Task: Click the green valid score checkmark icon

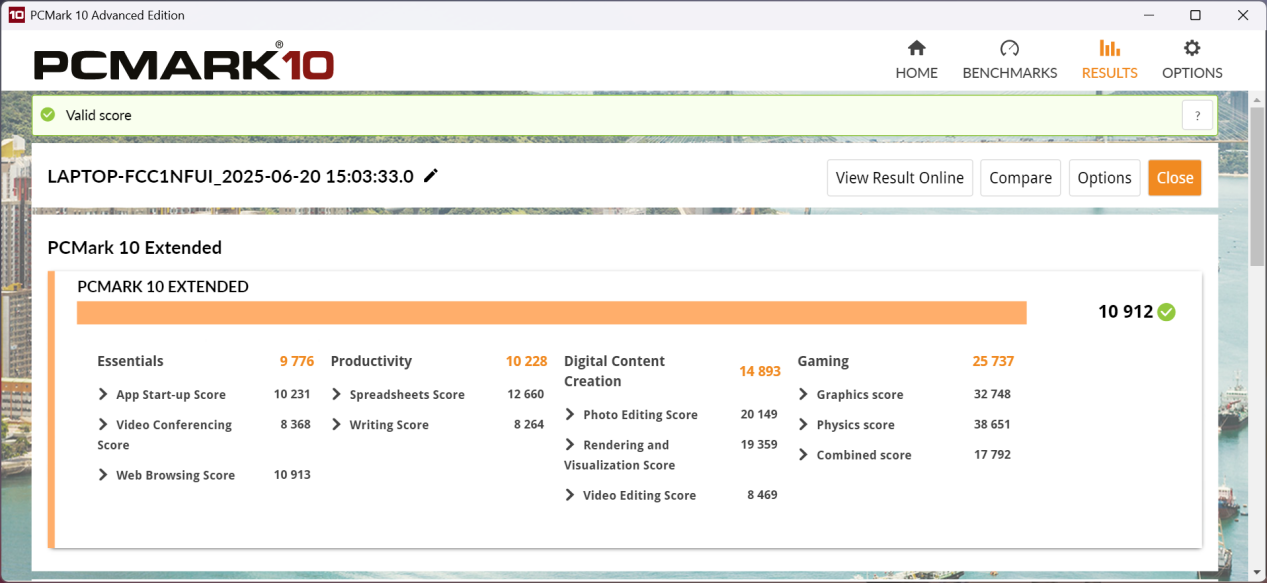Action: pos(47,115)
